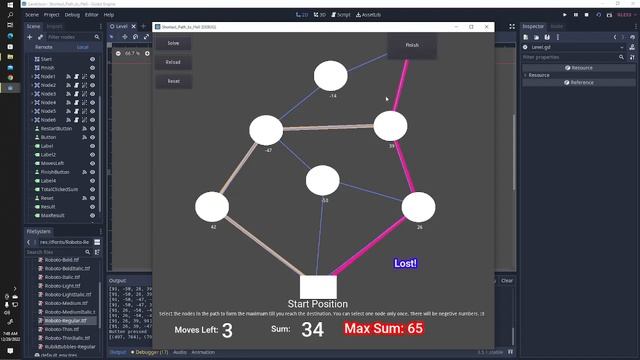This screenshot has width=640, height=360.
Task: Expand Node2 in the scene tree
Action: [x=32, y=85]
